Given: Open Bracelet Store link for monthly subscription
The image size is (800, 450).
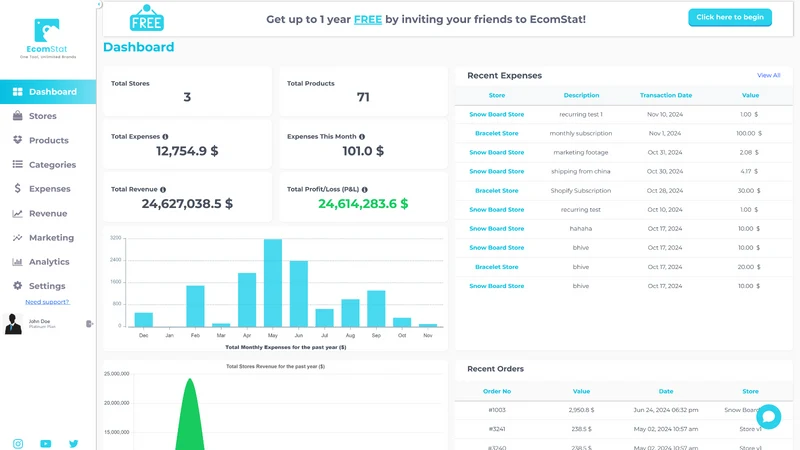Looking at the screenshot, I should (496, 133).
